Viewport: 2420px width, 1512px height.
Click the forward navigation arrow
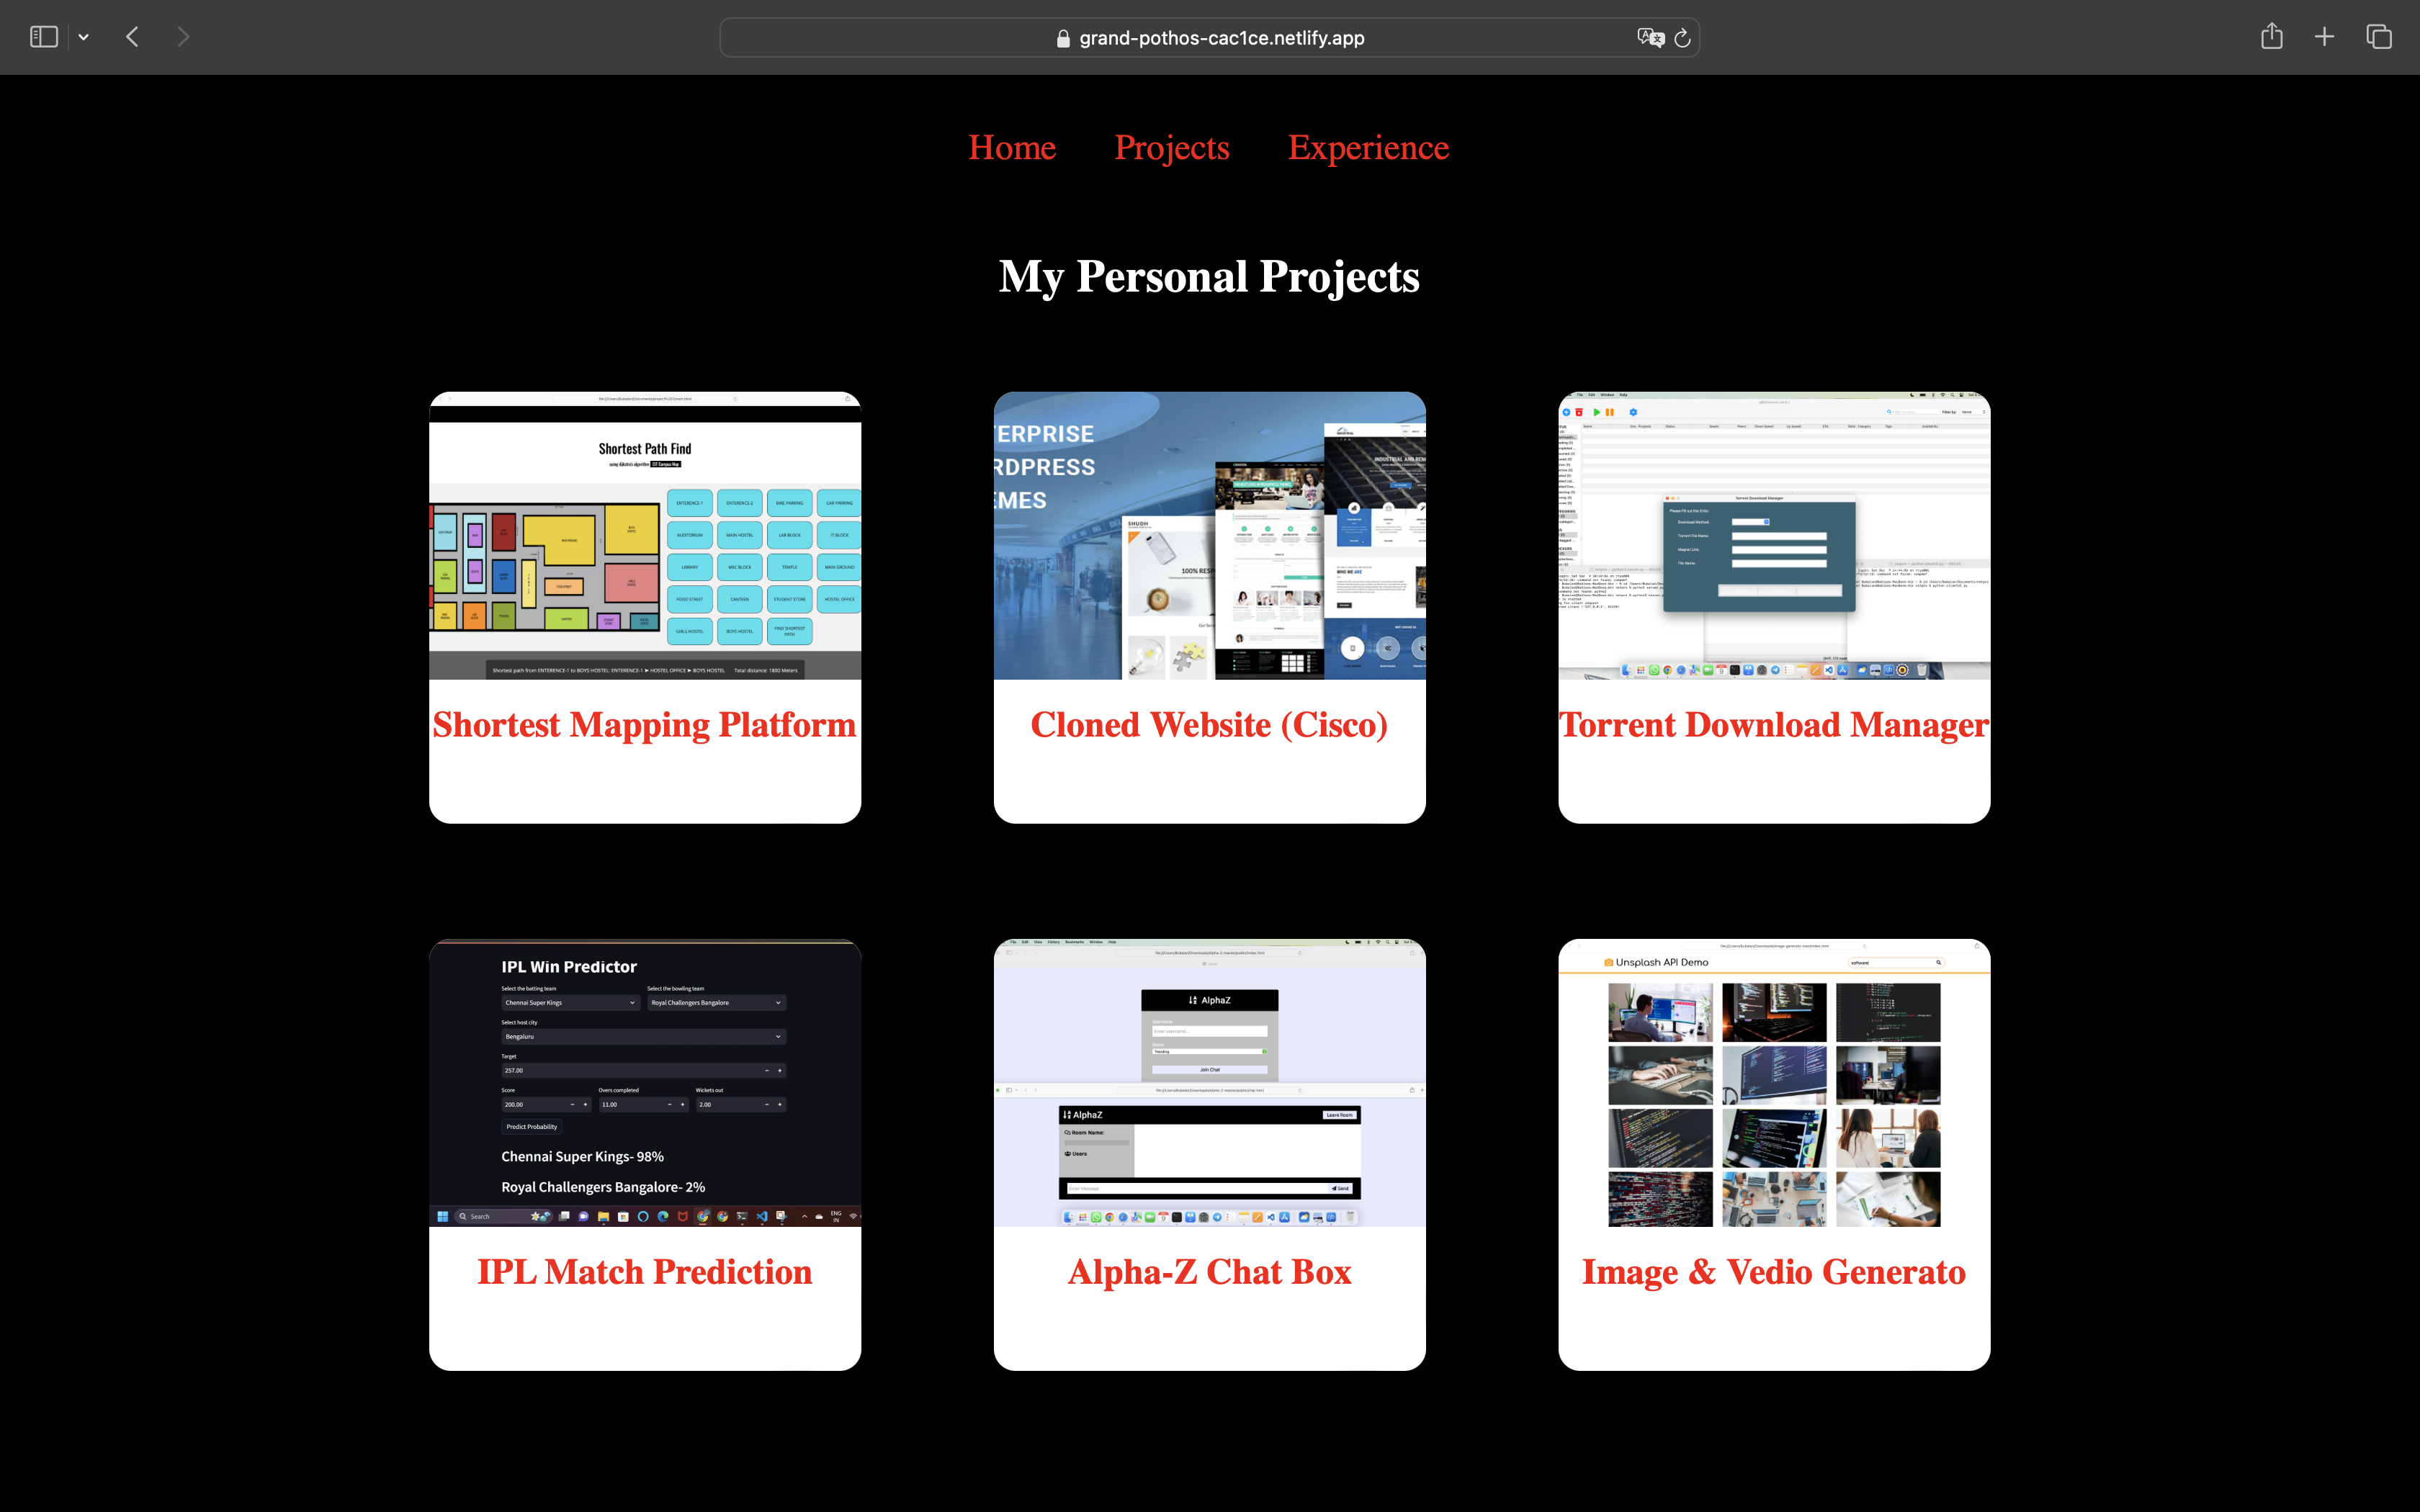[182, 37]
